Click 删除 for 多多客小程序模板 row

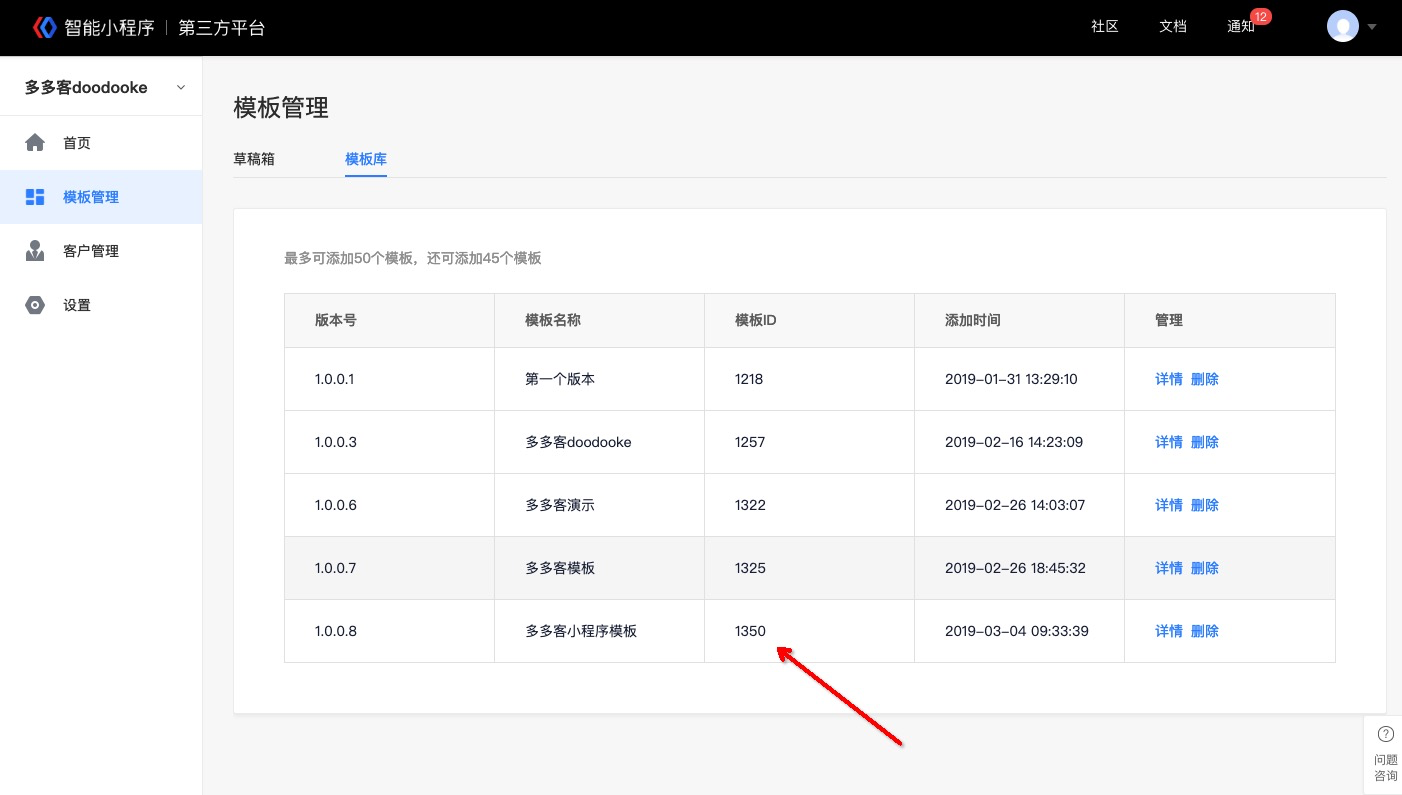click(1205, 631)
